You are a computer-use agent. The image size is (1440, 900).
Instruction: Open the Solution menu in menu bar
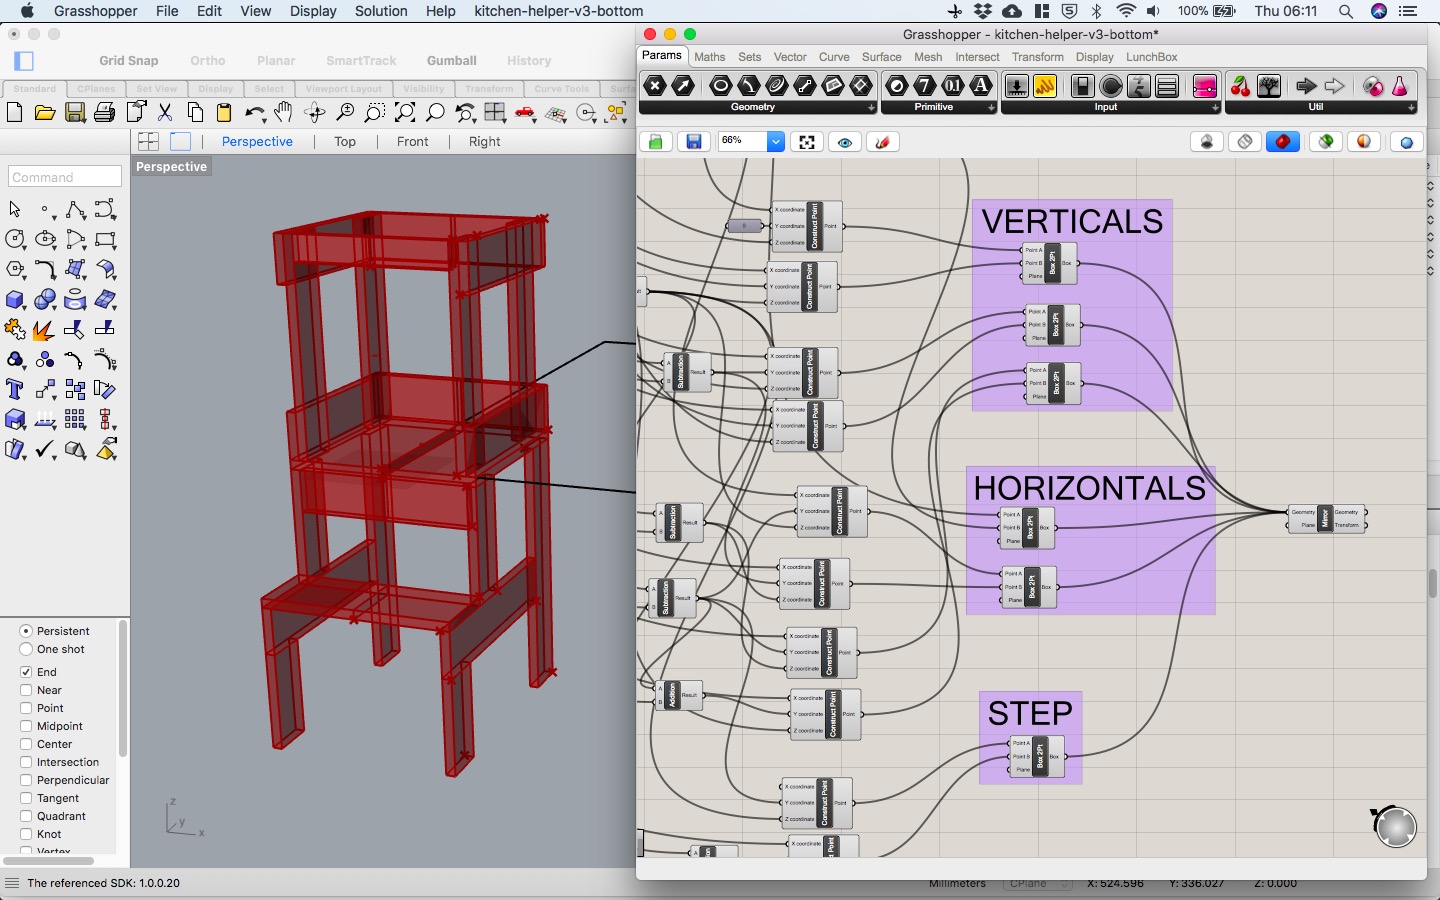click(381, 11)
